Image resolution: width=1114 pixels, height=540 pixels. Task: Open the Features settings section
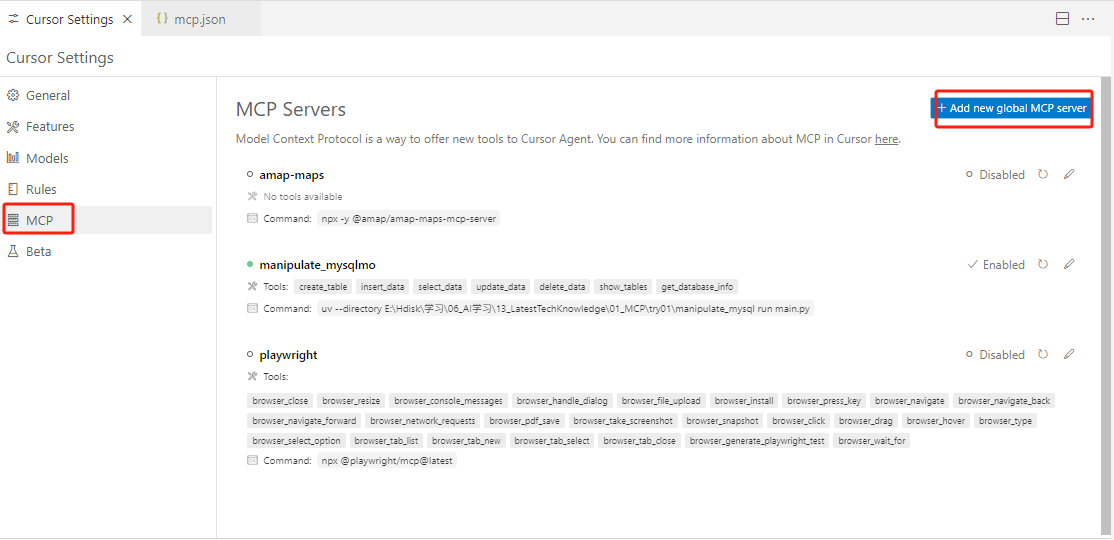(50, 127)
